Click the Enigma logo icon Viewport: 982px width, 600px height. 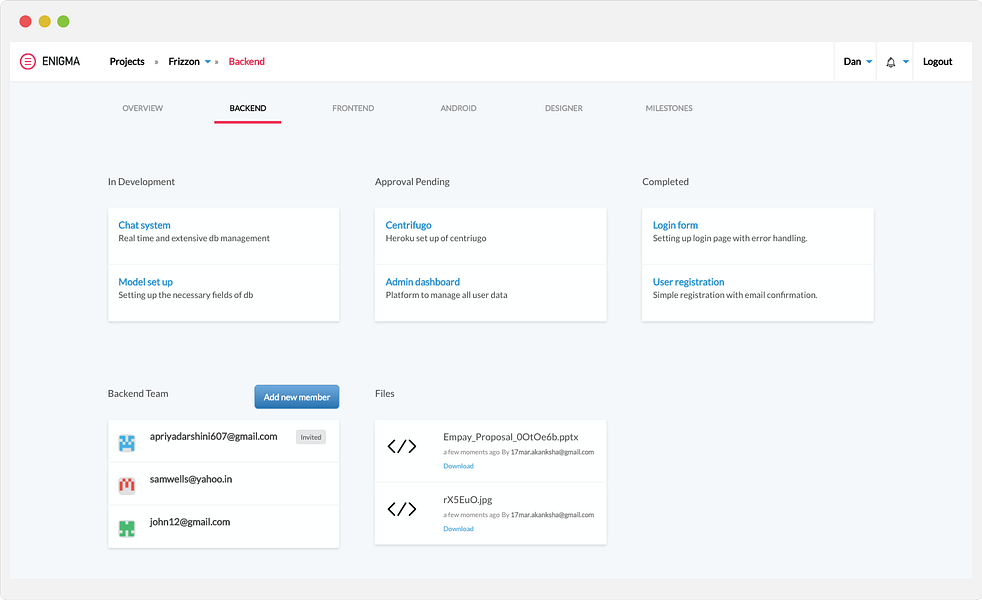[28, 61]
